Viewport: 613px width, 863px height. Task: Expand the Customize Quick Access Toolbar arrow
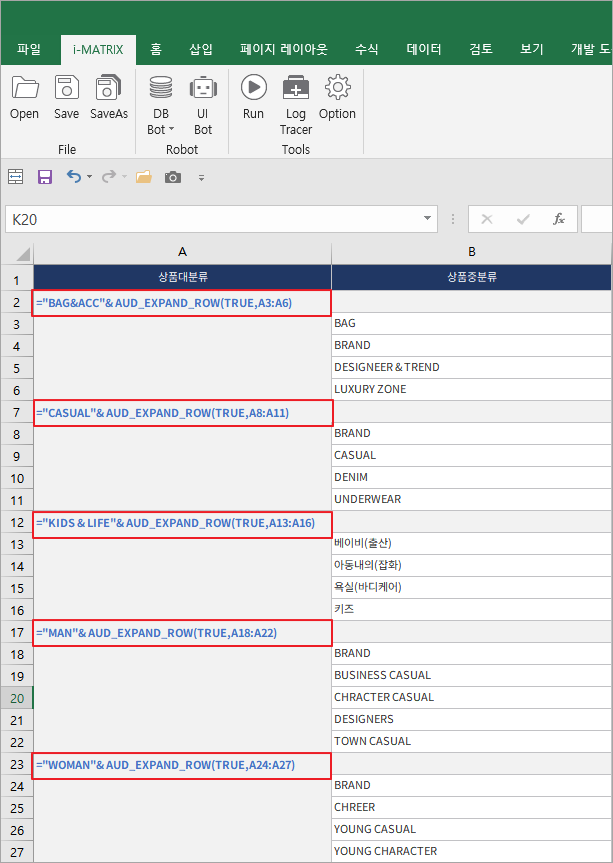click(201, 178)
